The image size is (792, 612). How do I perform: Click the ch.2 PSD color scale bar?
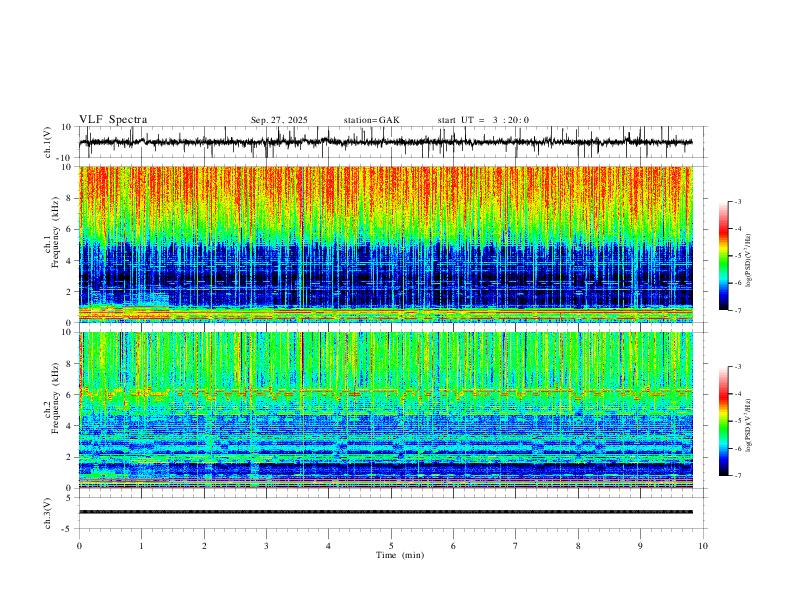(724, 421)
